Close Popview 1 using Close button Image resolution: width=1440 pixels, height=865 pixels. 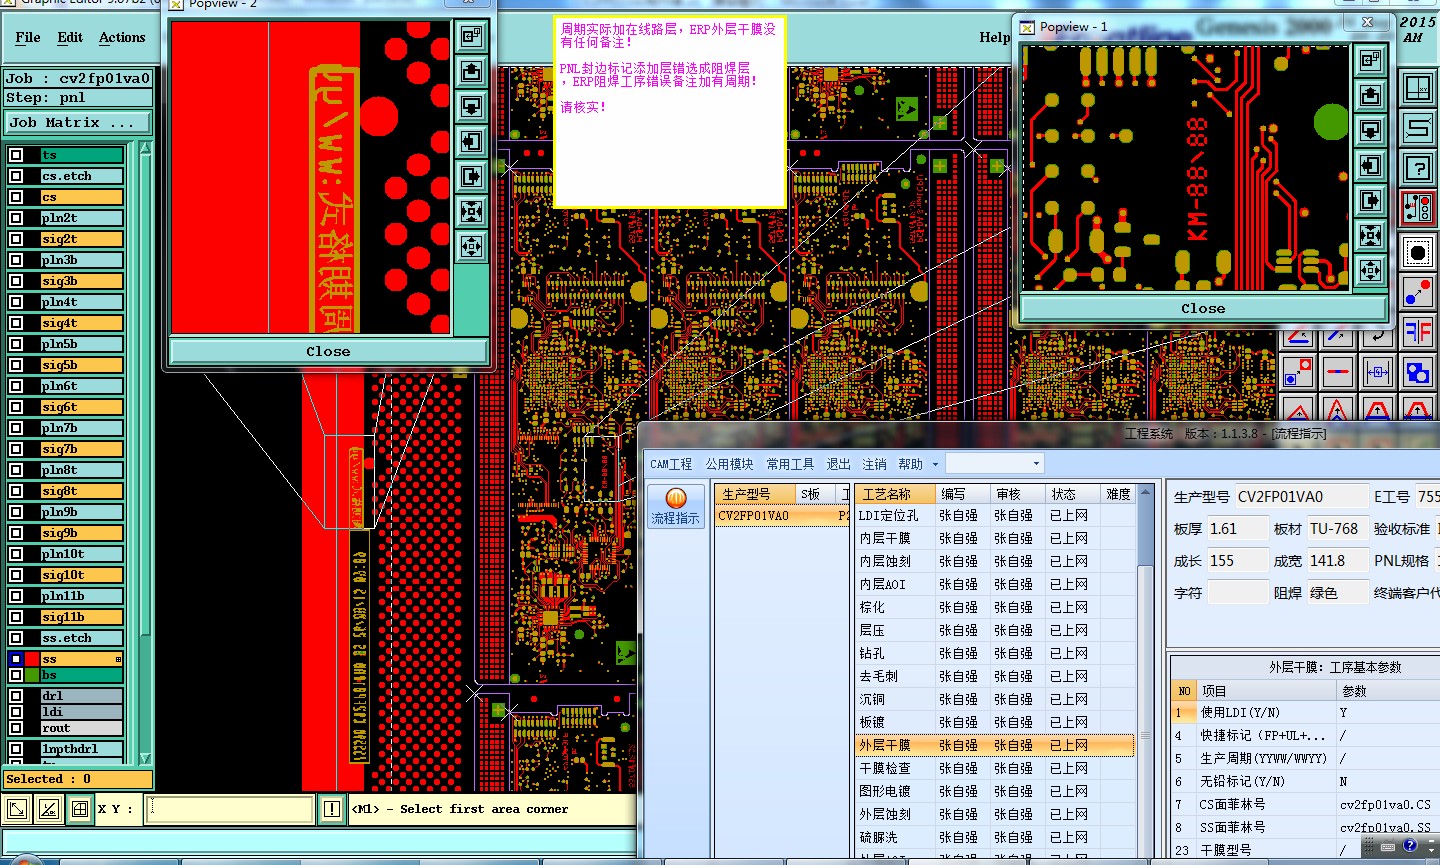[x=1203, y=308]
